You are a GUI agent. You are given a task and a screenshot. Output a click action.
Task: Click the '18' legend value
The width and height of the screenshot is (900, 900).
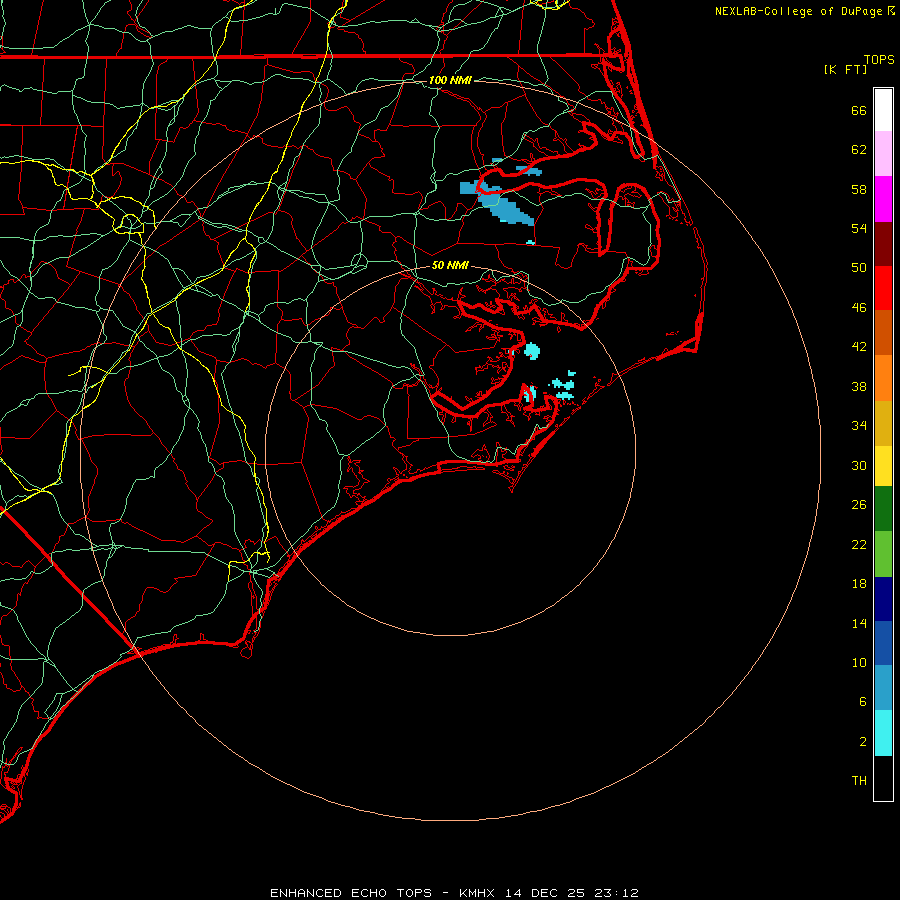(x=859, y=583)
